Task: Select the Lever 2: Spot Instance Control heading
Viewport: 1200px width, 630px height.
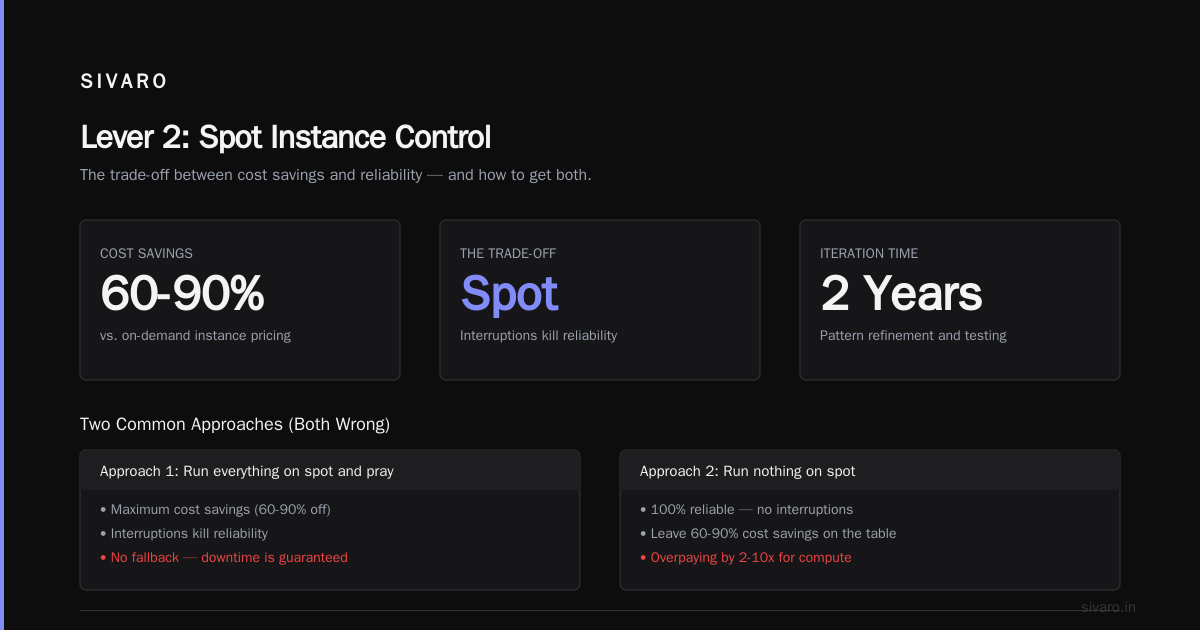Action: [285, 137]
